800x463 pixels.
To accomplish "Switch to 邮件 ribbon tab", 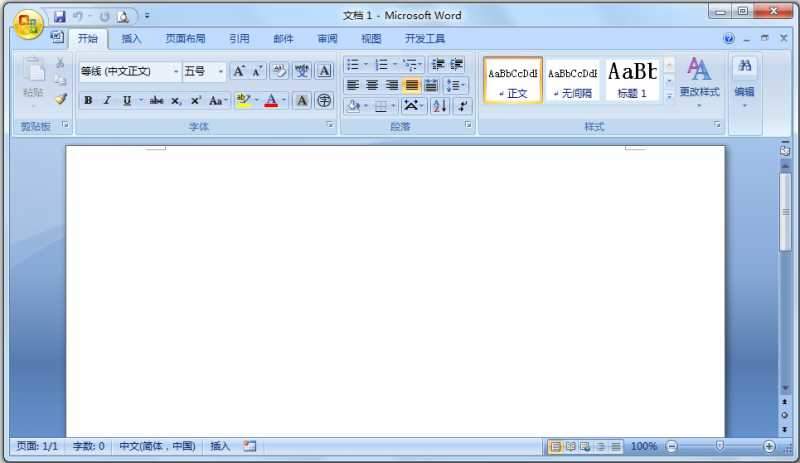I will coord(283,39).
